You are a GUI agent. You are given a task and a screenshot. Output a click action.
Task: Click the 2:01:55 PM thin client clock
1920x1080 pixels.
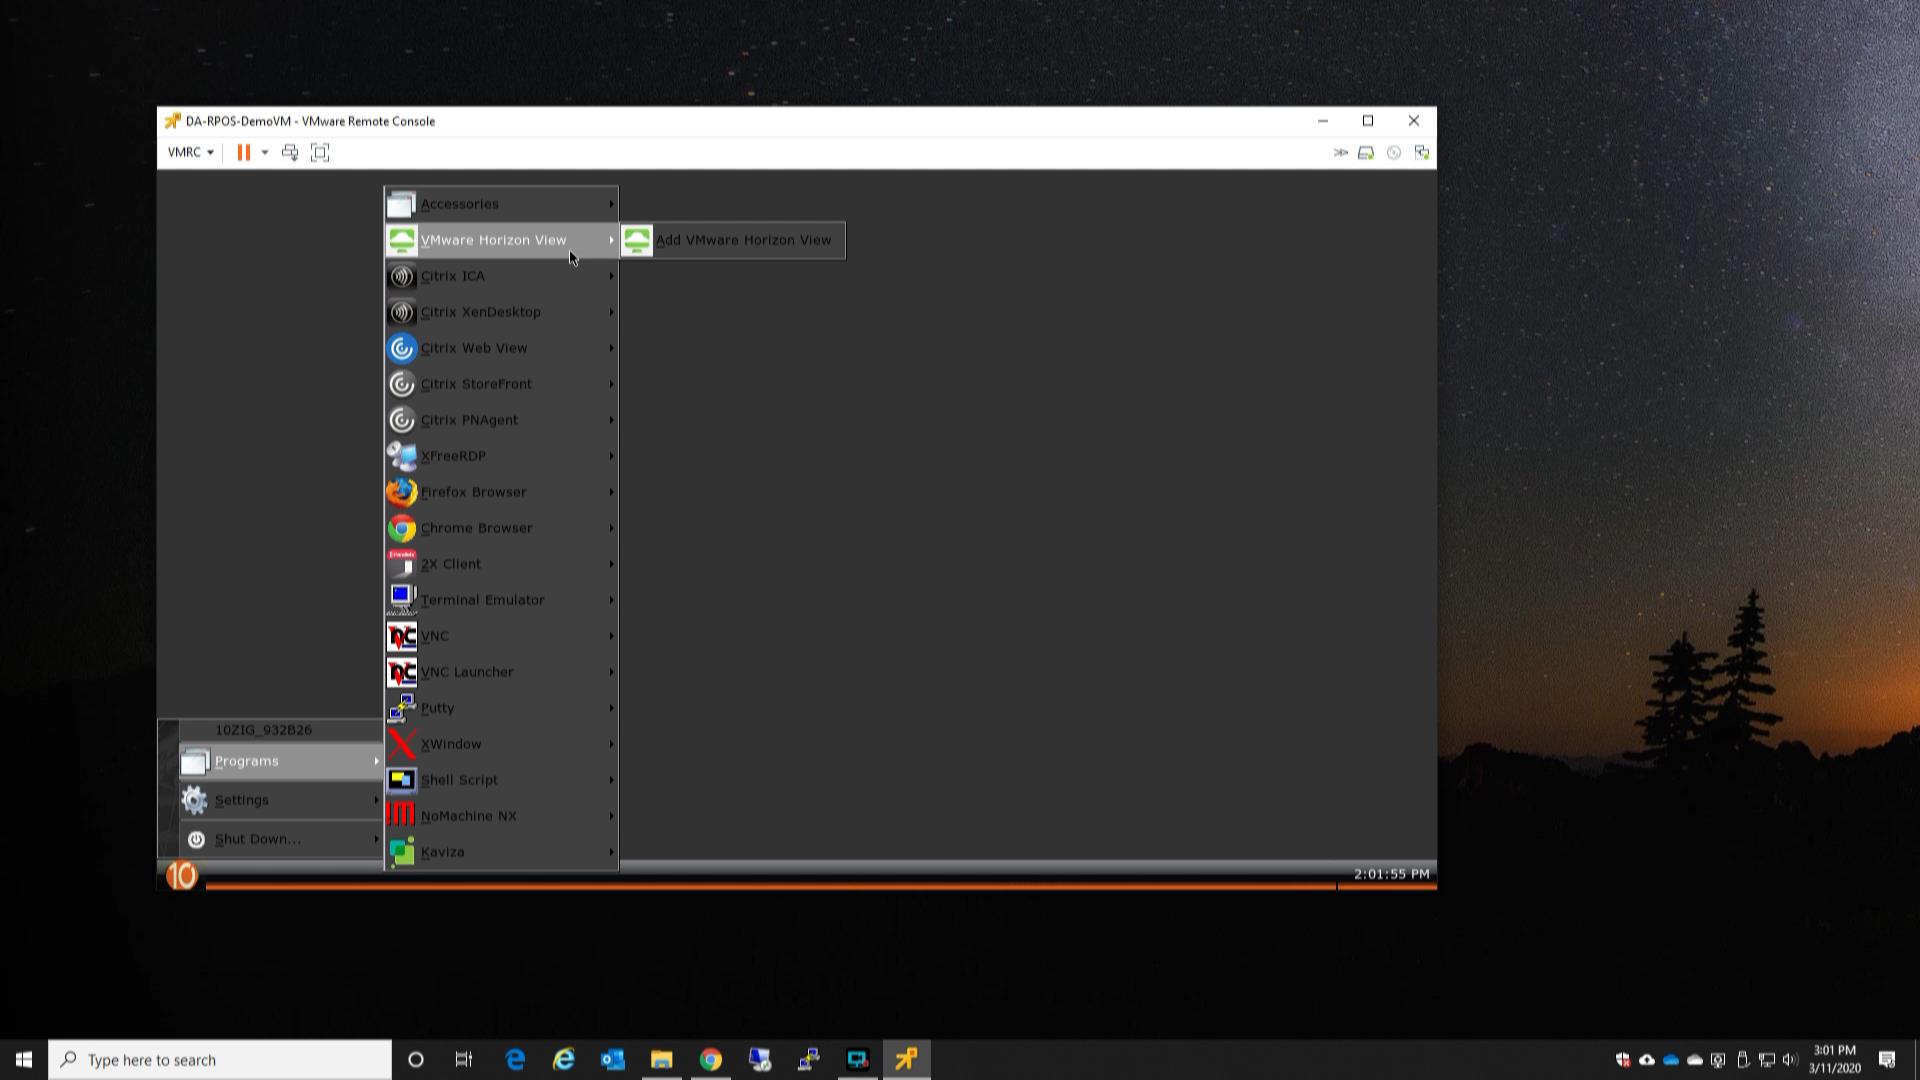1392,874
